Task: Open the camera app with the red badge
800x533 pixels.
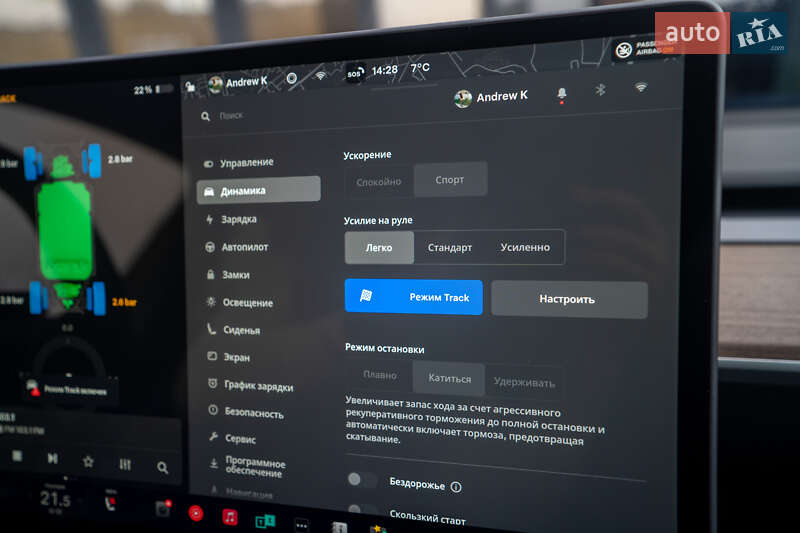Action: (x=163, y=508)
